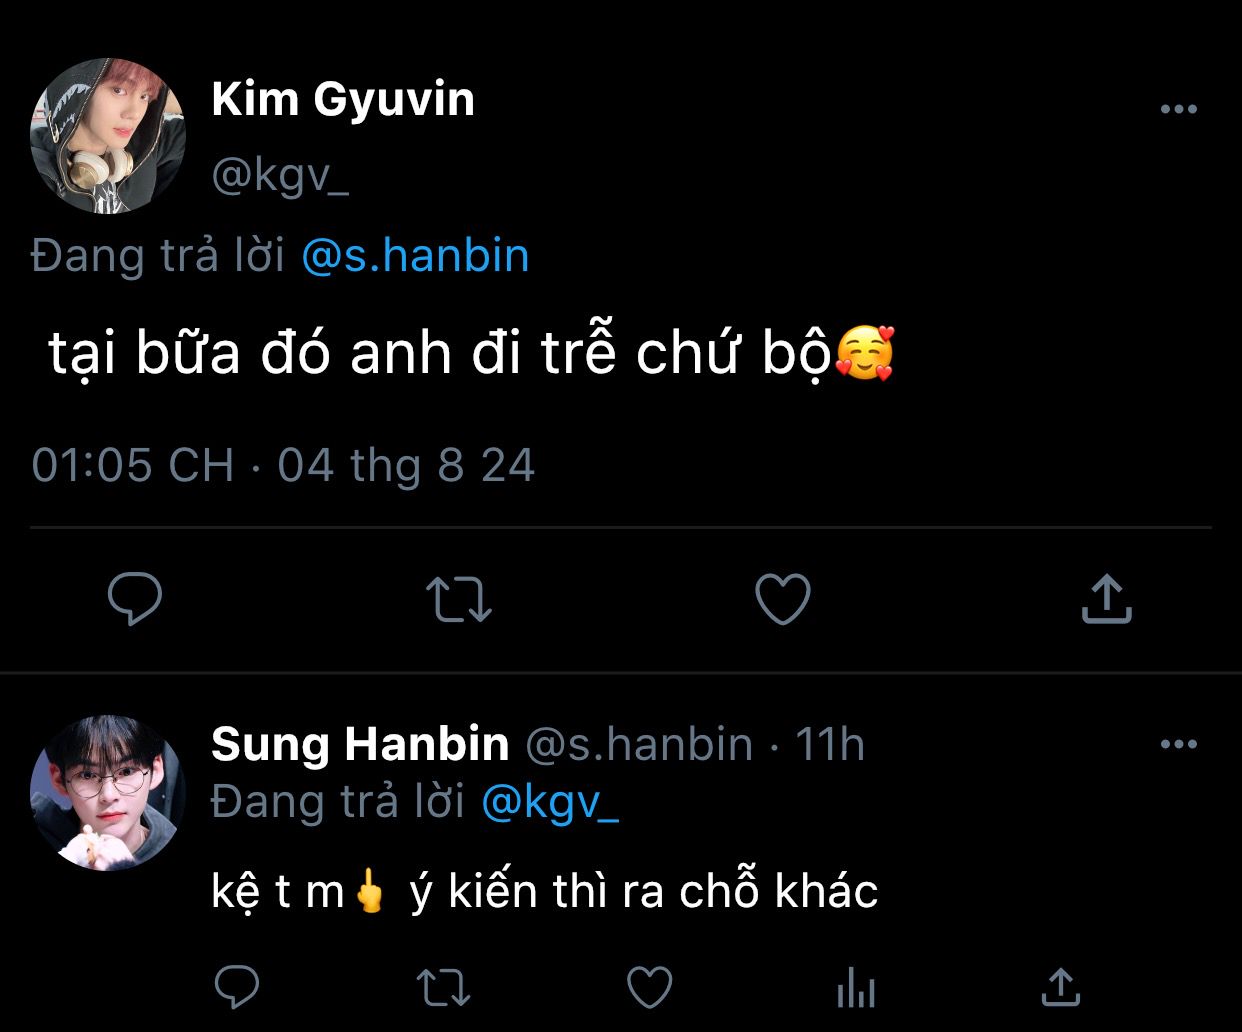The height and width of the screenshot is (1032, 1242).
Task: Click the @kgv_ mention link
Action: [550, 802]
